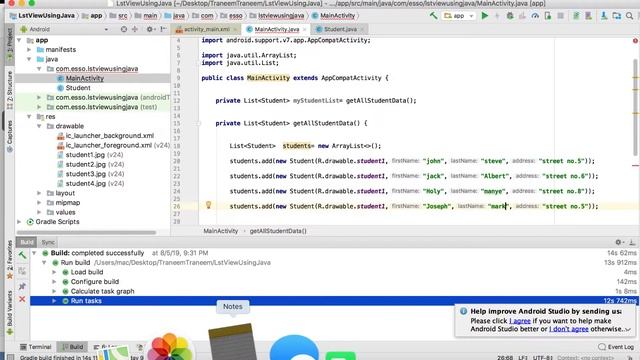Viewport: 640px width, 360px height.
Task: Open the AVD Manager icon
Action: [588, 16]
